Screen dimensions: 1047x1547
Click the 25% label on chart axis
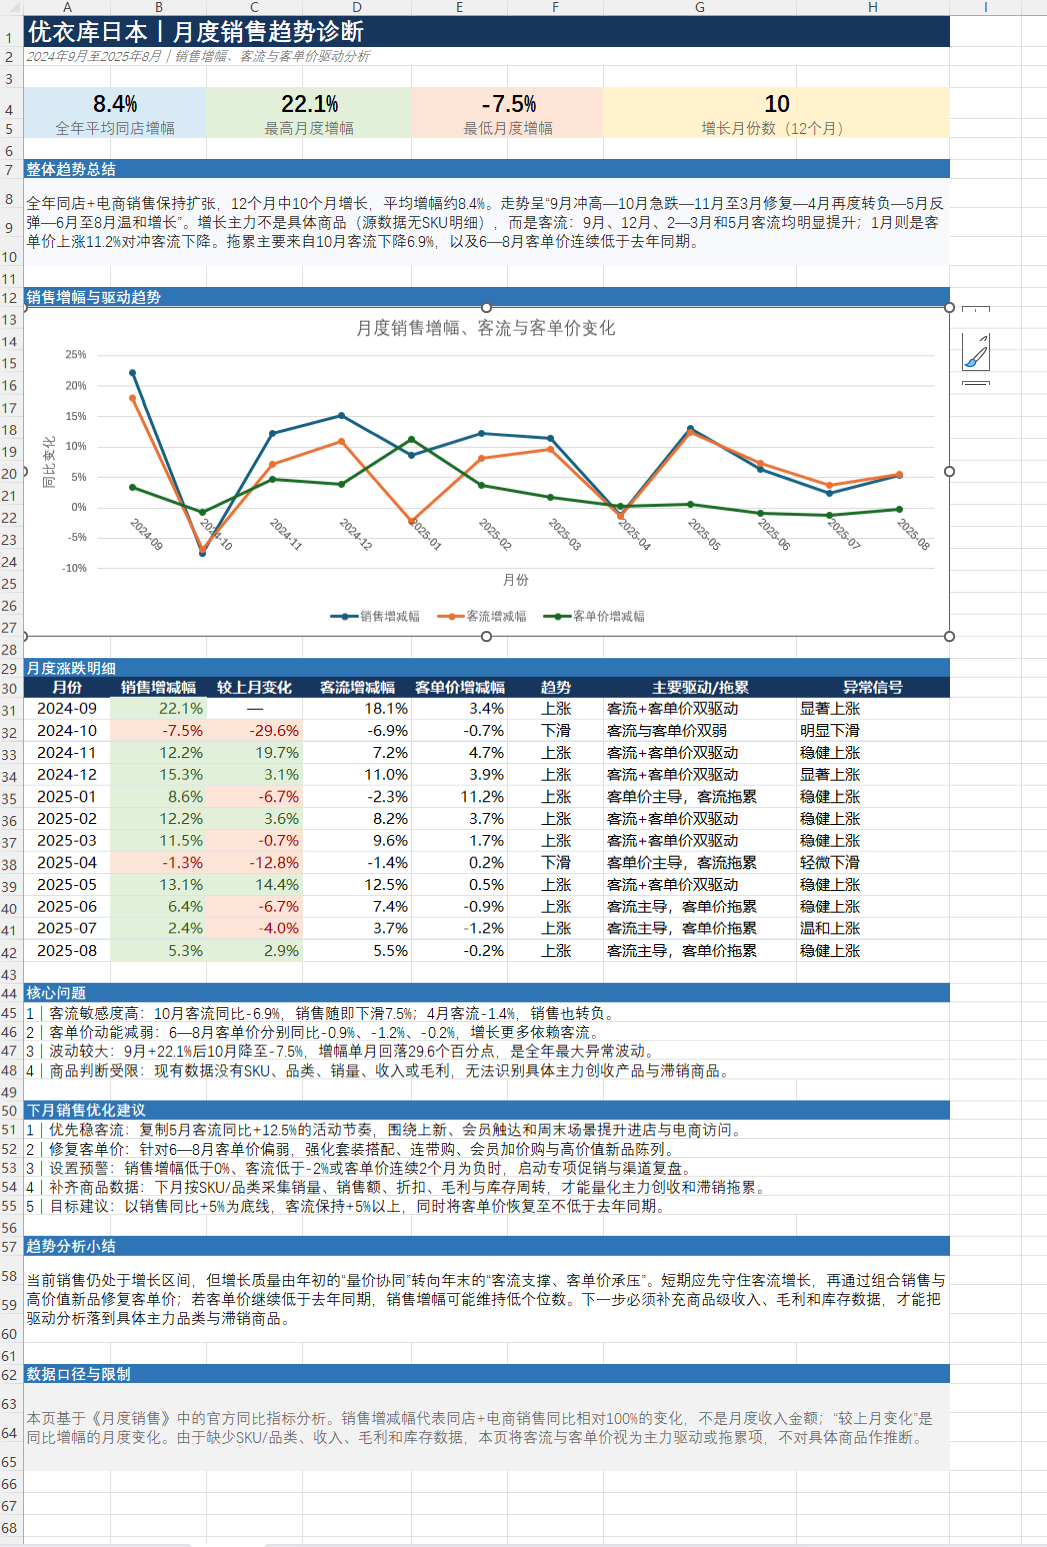pos(76,355)
